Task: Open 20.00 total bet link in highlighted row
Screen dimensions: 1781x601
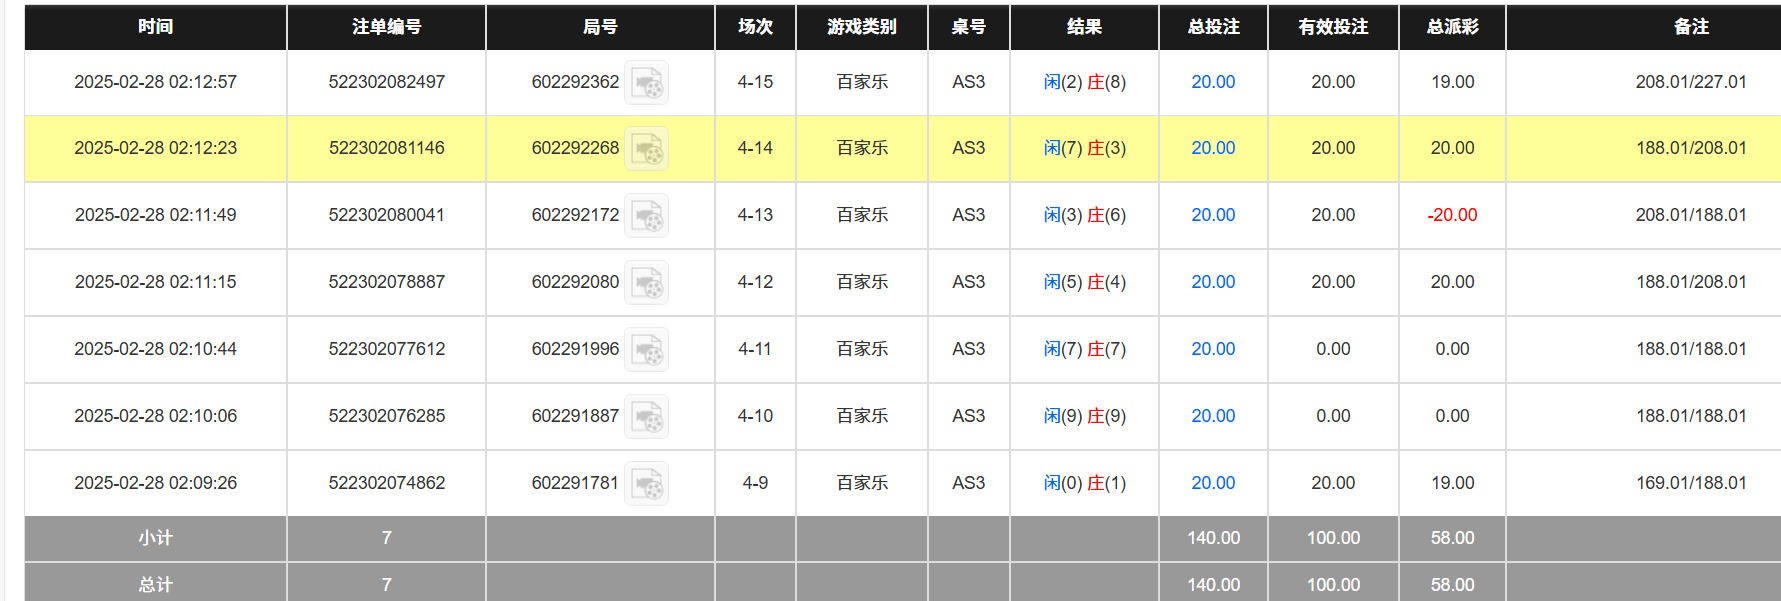Action: (x=1212, y=148)
